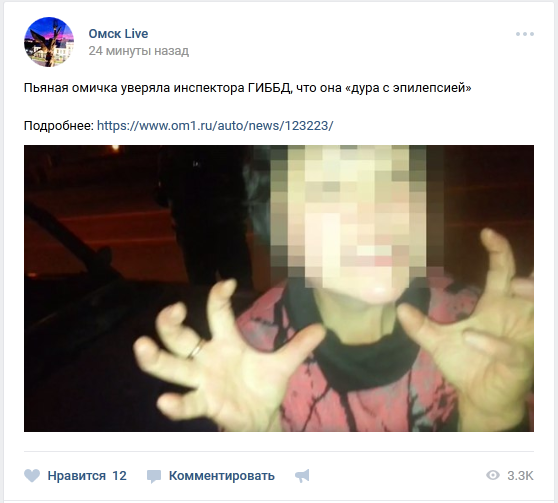Like the post with the heart icon
Viewport: 558px width, 503px height.
point(32,476)
